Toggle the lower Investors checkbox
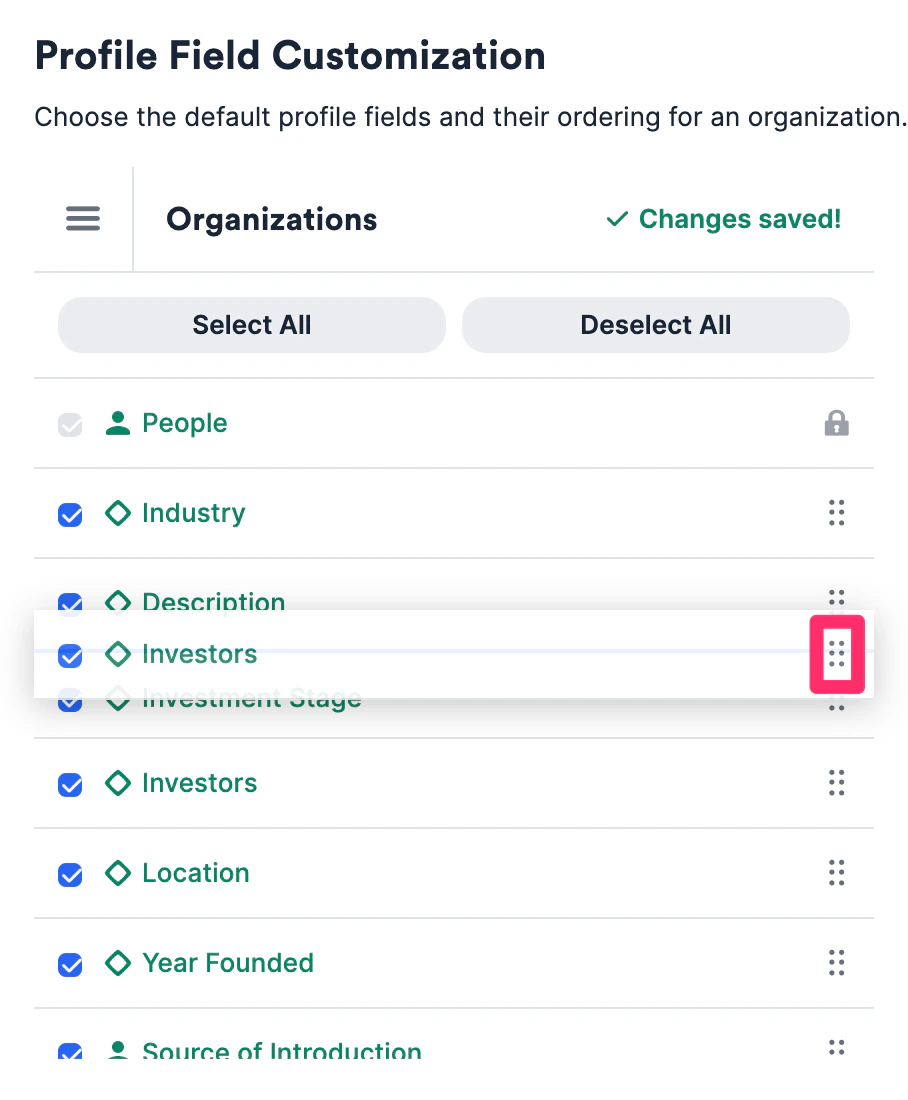908x1100 pixels. 70,784
